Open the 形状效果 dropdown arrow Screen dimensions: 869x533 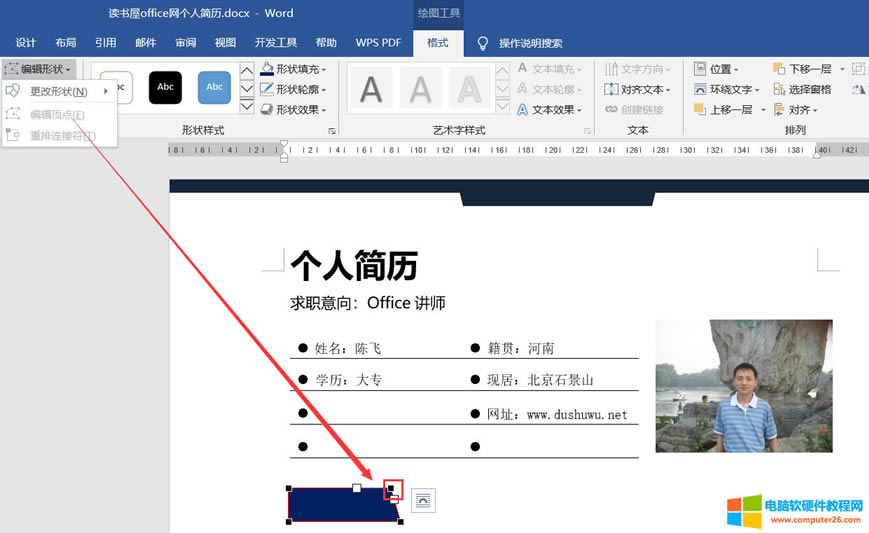click(324, 110)
